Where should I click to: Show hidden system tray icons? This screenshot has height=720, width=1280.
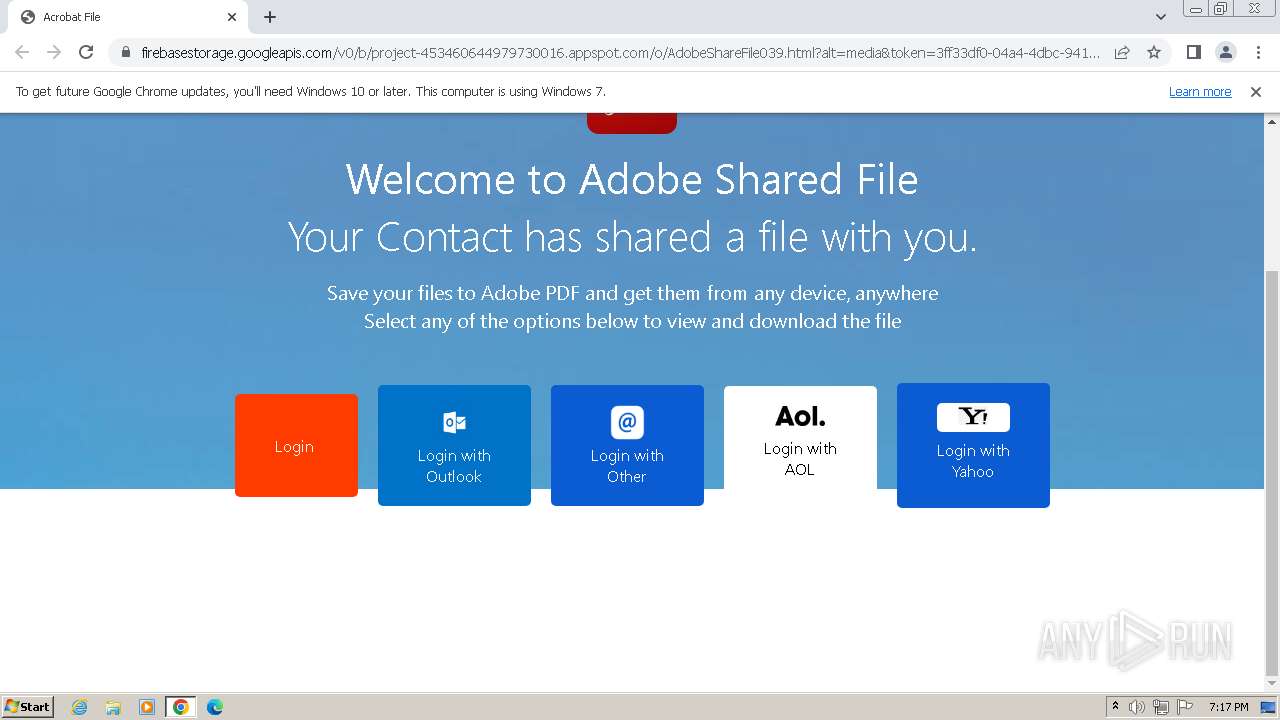pos(1115,707)
